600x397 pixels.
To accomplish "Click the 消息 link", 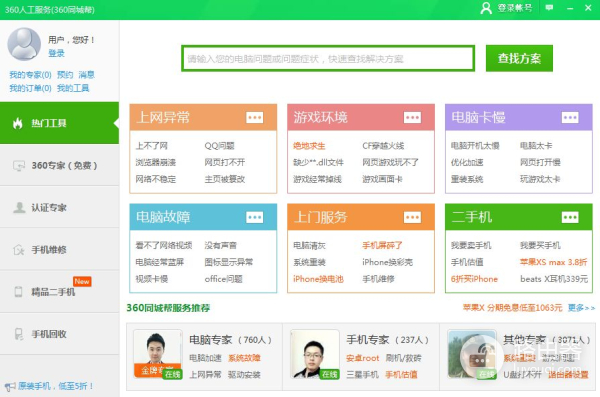I will 86,75.
